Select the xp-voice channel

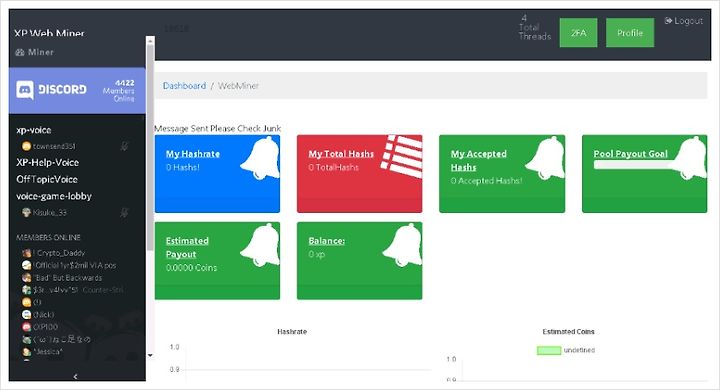[34, 130]
